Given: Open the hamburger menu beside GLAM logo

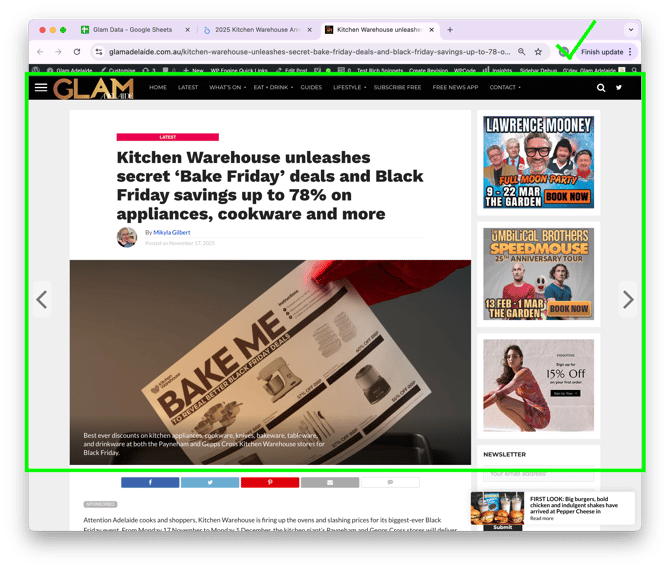Looking at the screenshot, I should tap(41, 88).
